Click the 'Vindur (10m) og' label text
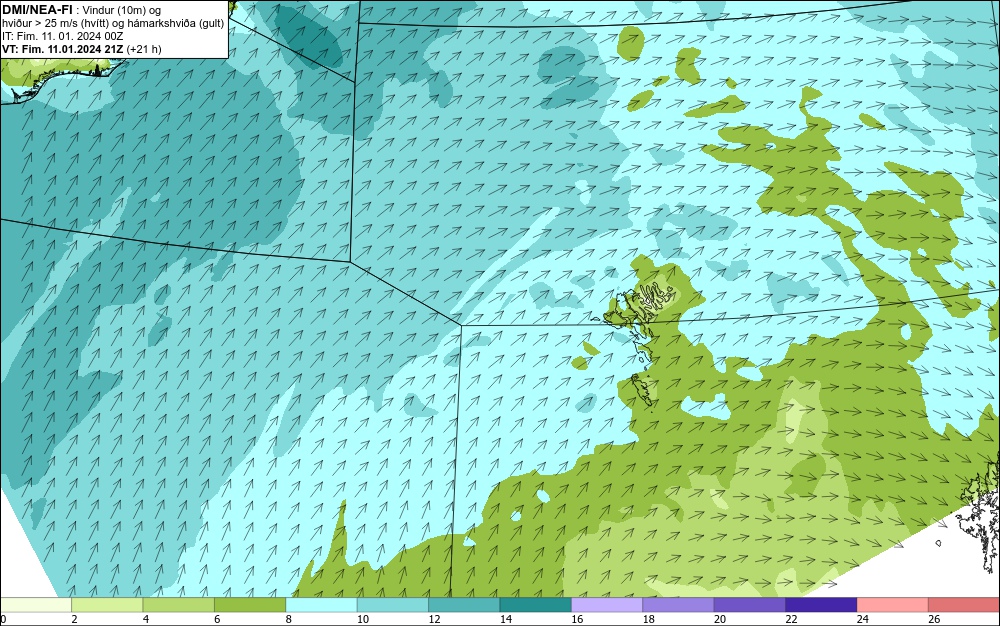 tap(122, 10)
